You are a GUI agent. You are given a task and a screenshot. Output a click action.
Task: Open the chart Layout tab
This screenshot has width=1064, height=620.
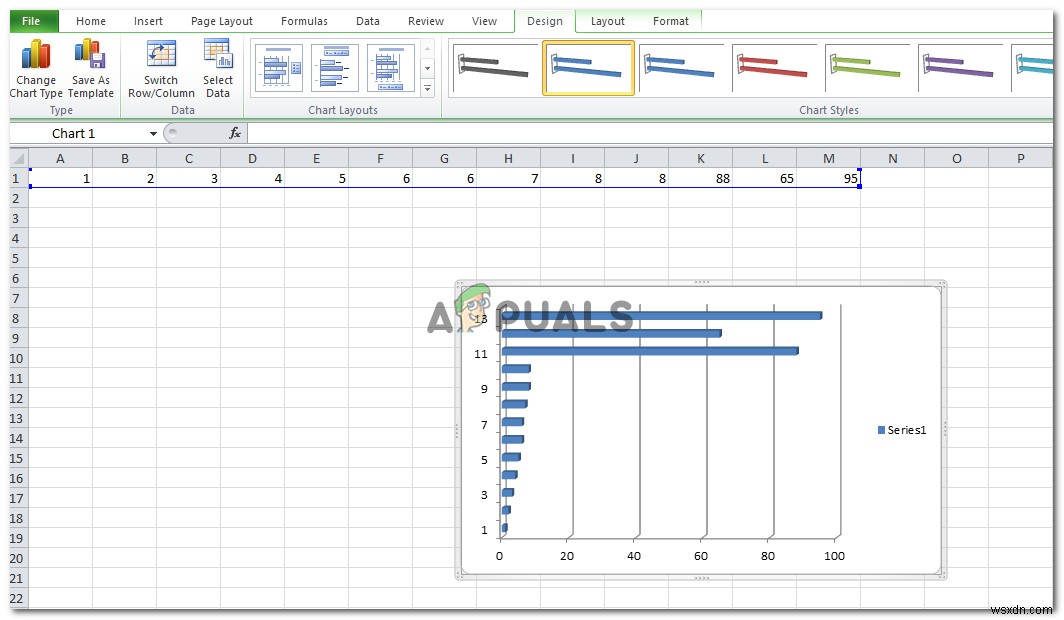coord(607,21)
